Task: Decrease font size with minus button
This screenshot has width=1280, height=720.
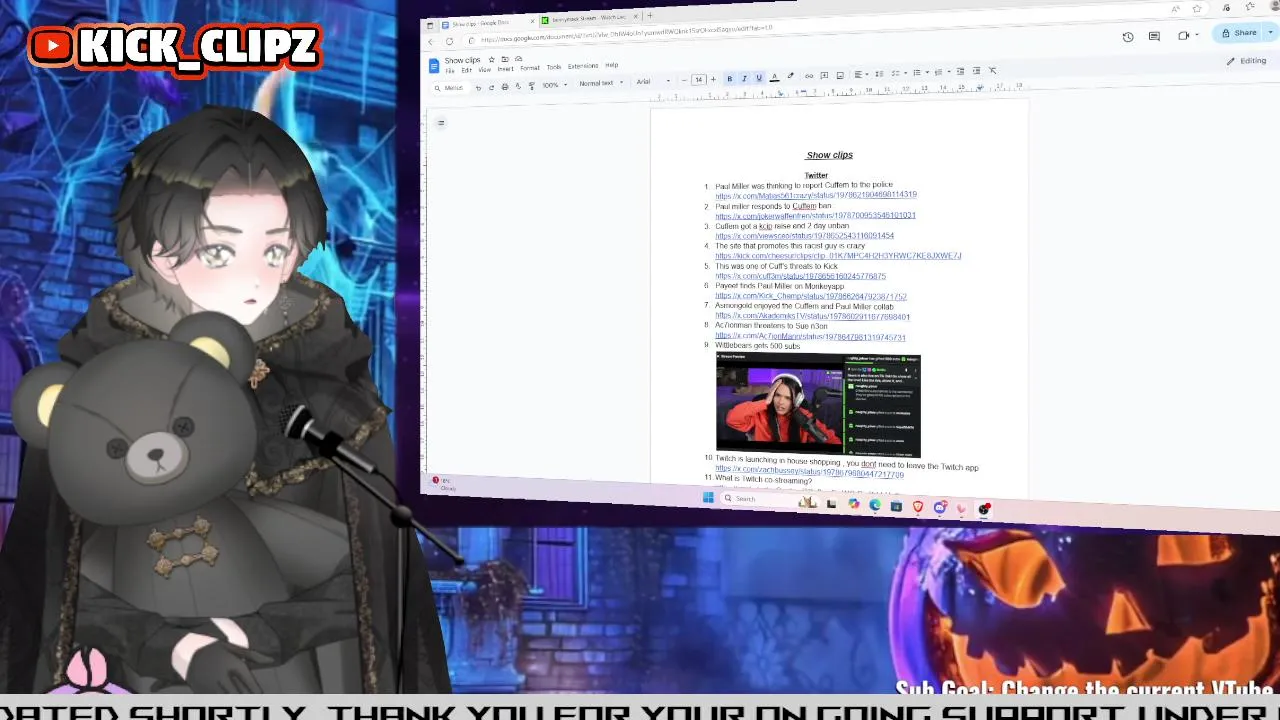Action: click(x=684, y=80)
